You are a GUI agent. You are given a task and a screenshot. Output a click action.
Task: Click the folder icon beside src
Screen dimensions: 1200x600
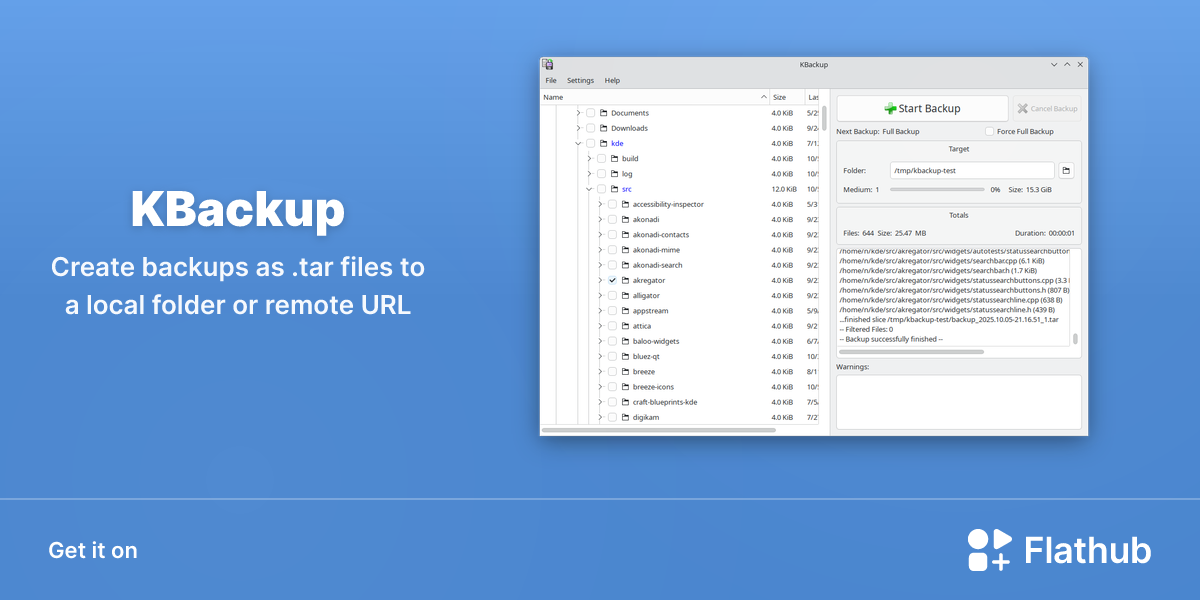614,189
